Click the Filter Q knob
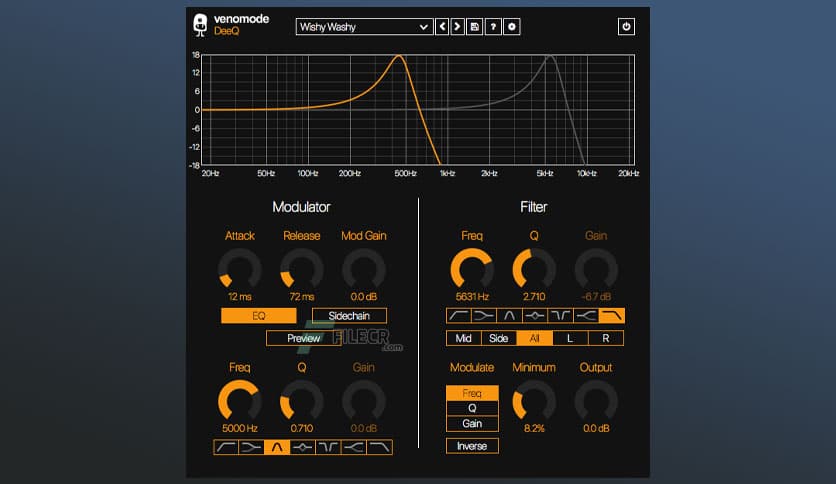 click(x=534, y=269)
